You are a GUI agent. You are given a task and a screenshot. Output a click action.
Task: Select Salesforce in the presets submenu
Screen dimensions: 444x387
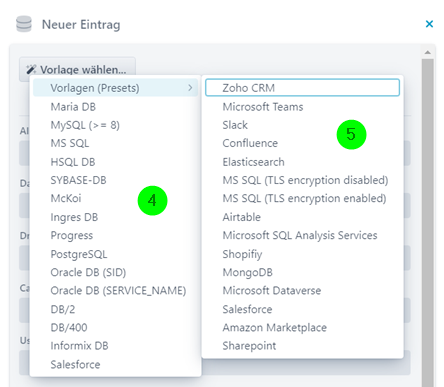pos(302,309)
